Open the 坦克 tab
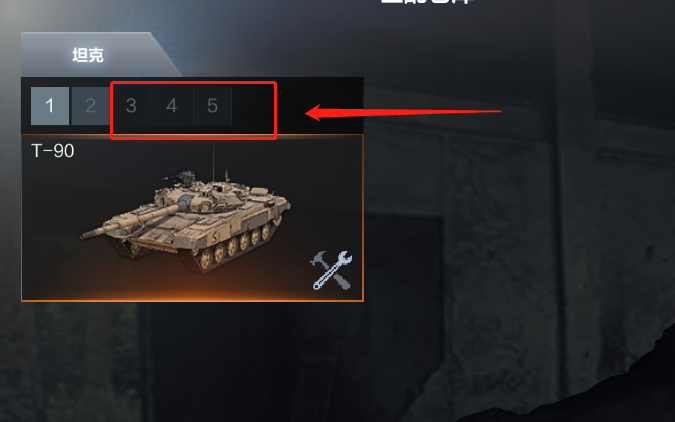Image resolution: width=675 pixels, height=422 pixels. [x=88, y=55]
